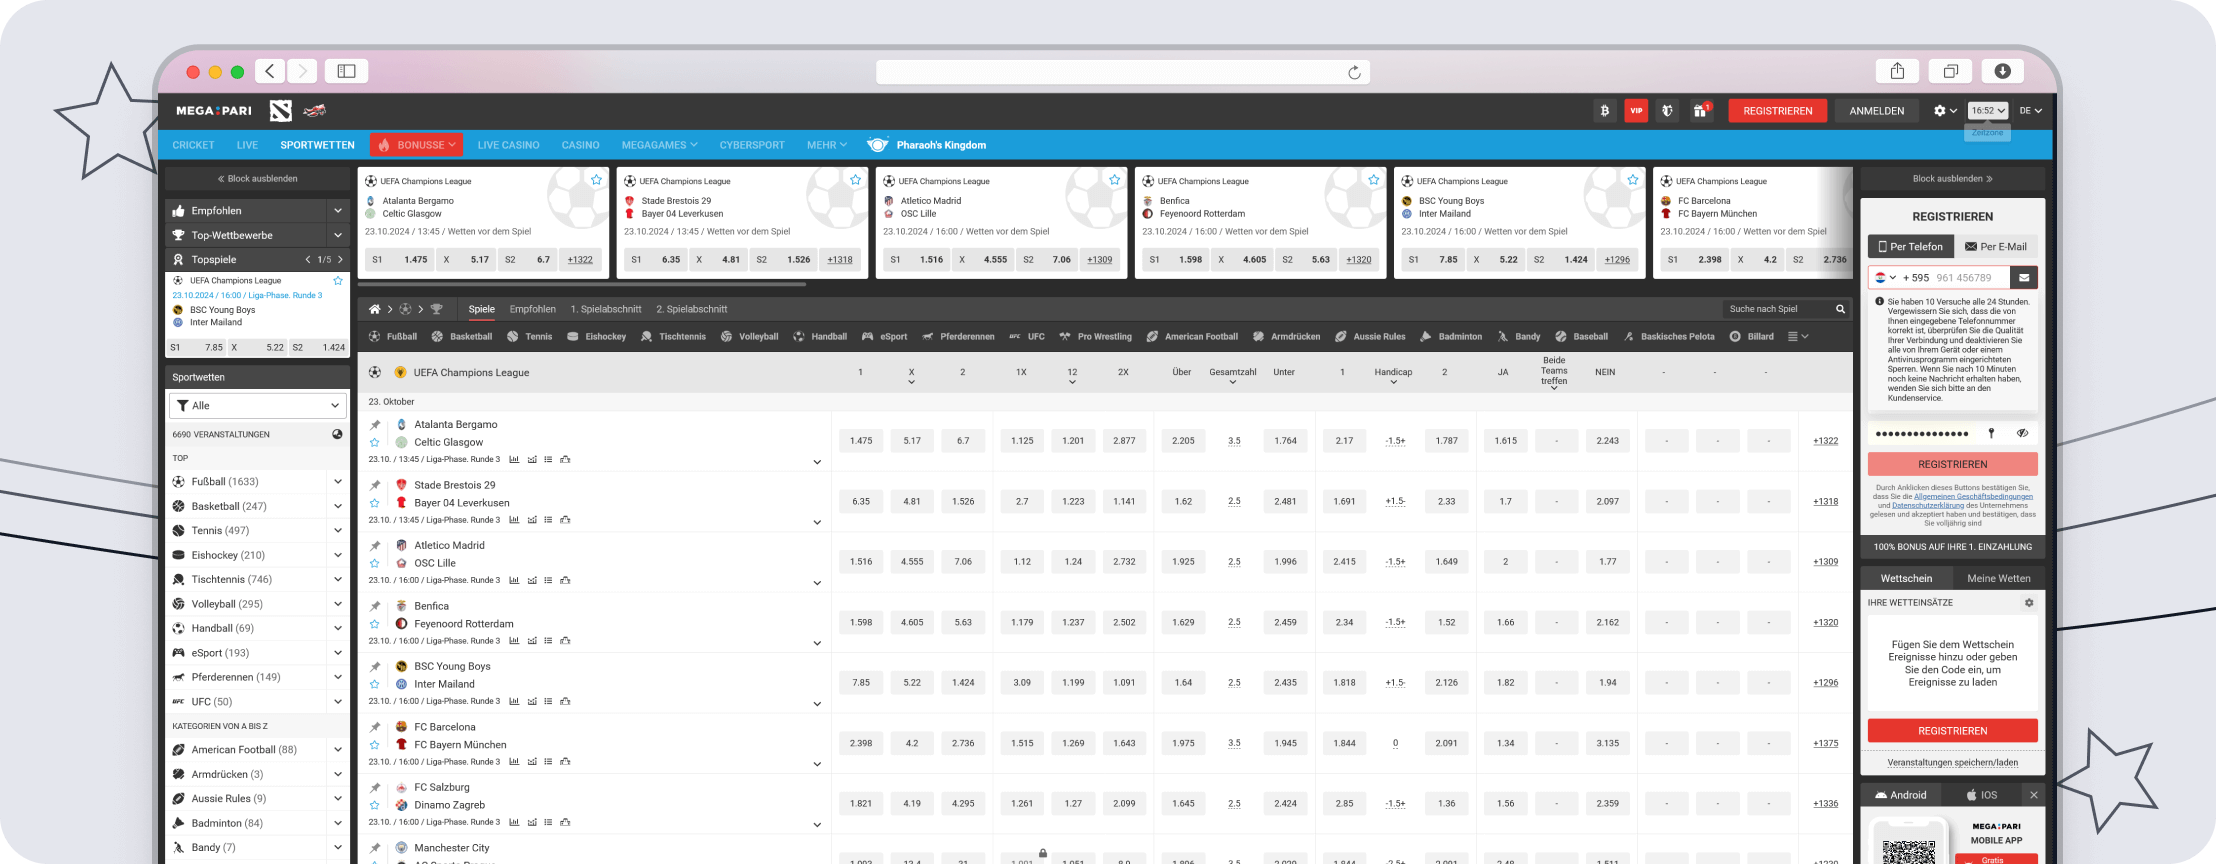Viewport: 2216px width, 864px height.
Task: Open the DE language dropdown
Action: point(2030,111)
